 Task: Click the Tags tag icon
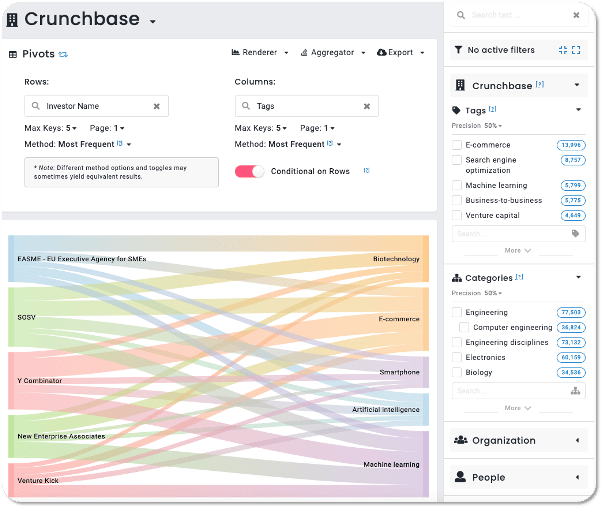pyautogui.click(x=456, y=110)
